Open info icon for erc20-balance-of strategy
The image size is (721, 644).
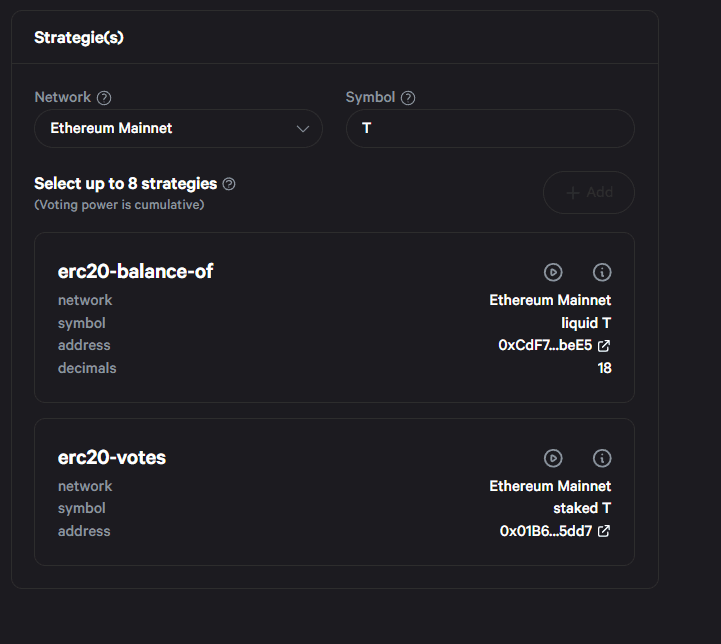coord(602,272)
